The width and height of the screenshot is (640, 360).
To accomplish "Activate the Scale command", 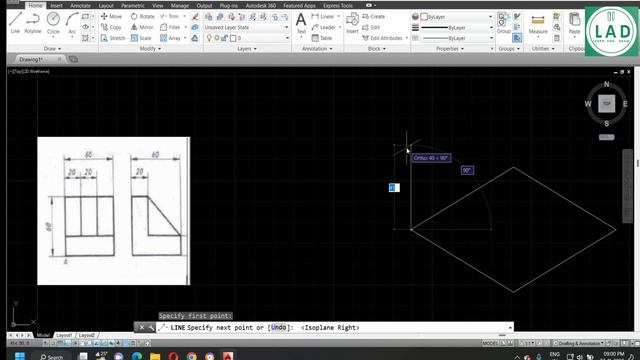I will pyautogui.click(x=141, y=38).
